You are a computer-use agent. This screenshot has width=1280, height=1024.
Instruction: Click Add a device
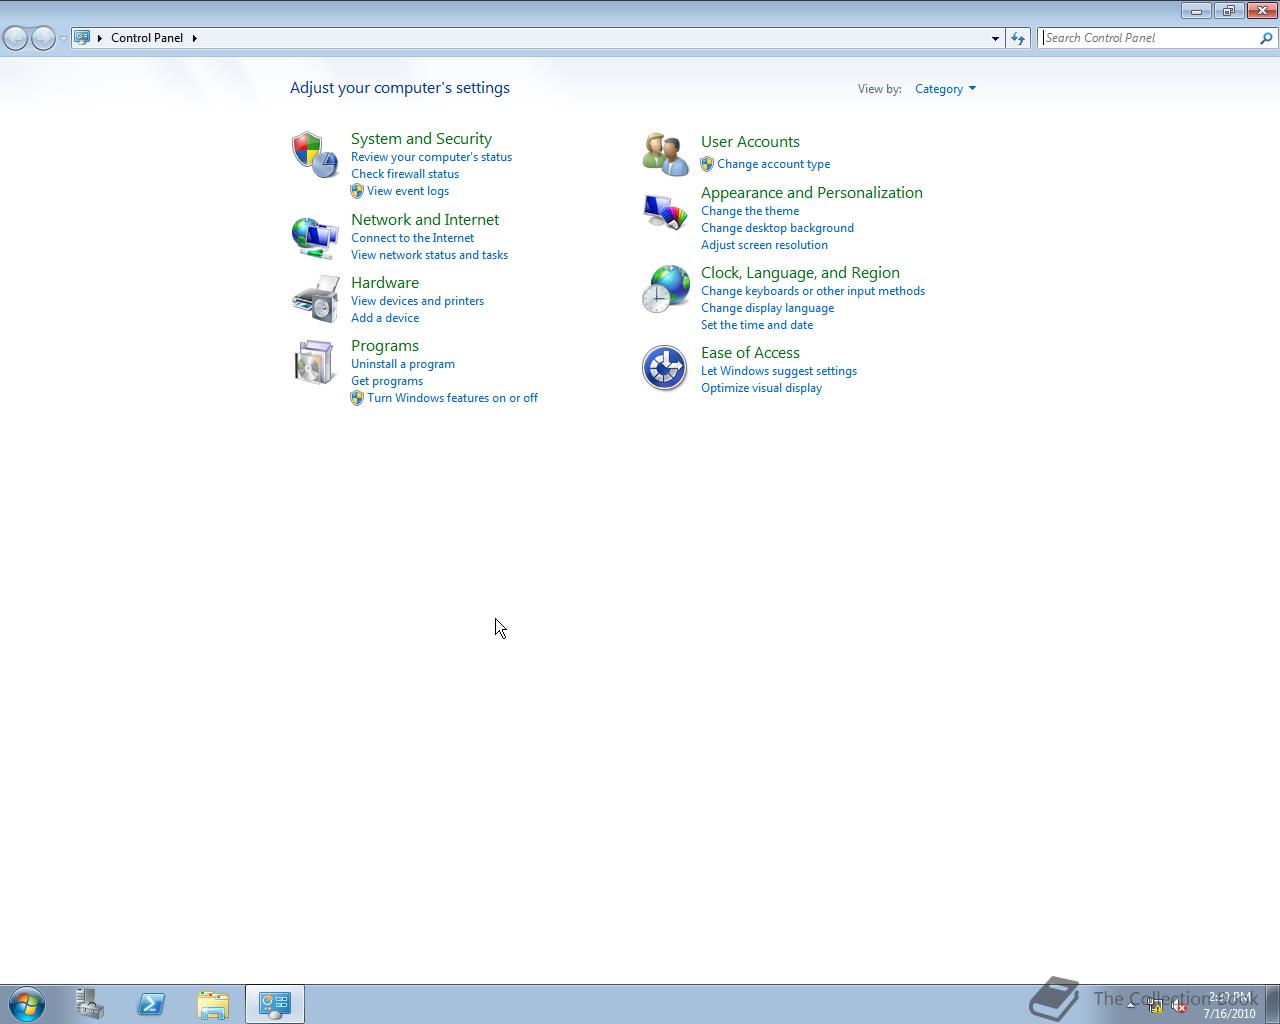(385, 318)
